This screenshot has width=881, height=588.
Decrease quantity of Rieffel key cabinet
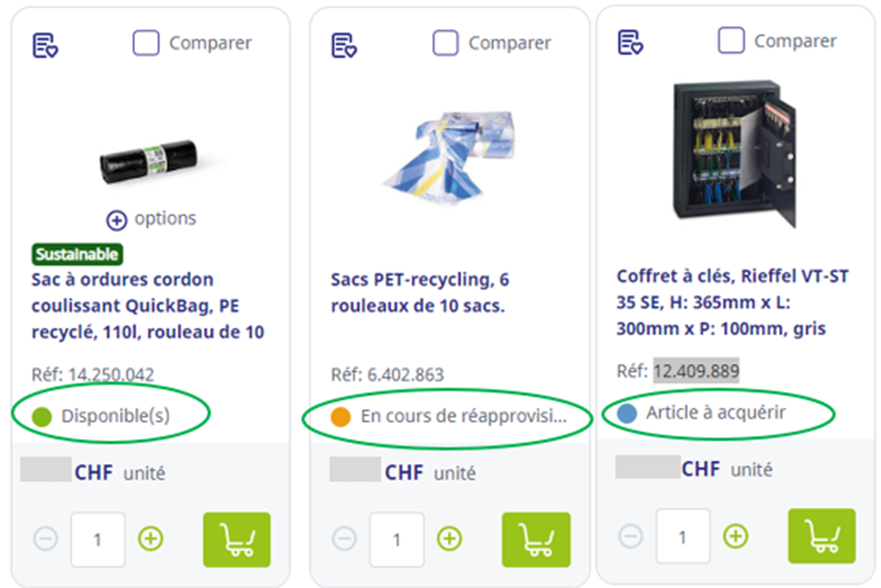coord(630,536)
